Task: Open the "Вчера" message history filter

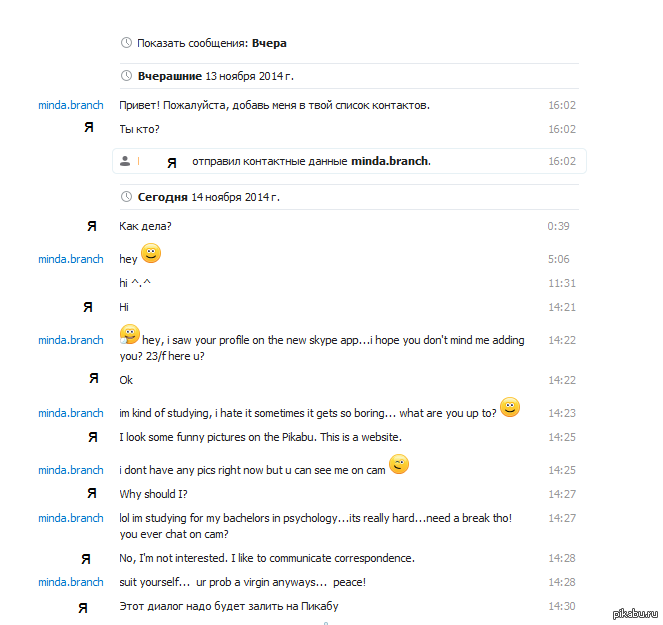Action: click(270, 43)
